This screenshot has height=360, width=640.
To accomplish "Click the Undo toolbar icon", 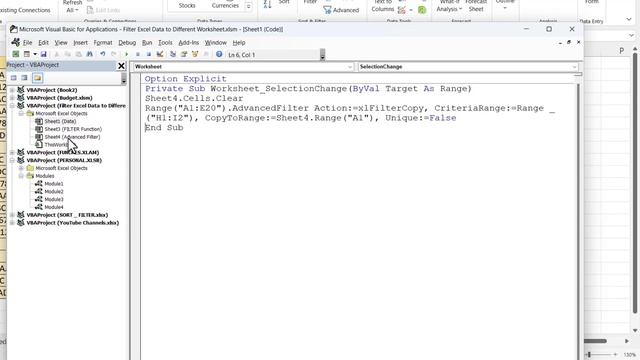I will click(102, 54).
